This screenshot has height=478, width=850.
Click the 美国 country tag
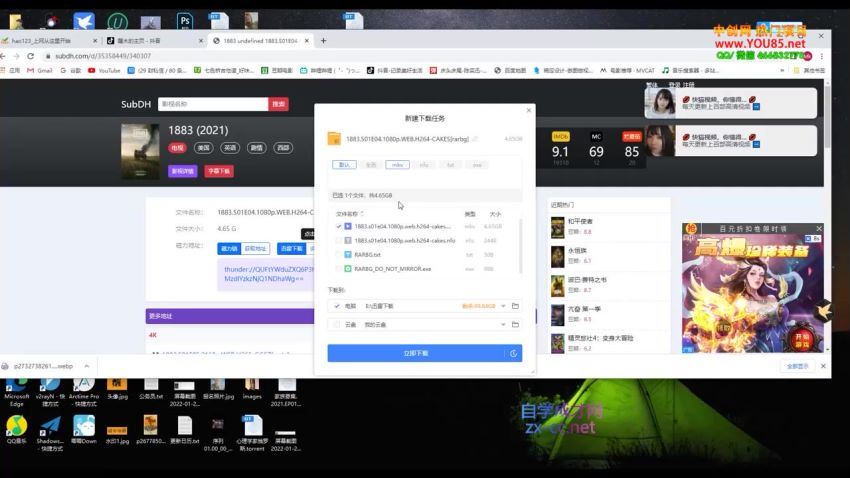(204, 147)
